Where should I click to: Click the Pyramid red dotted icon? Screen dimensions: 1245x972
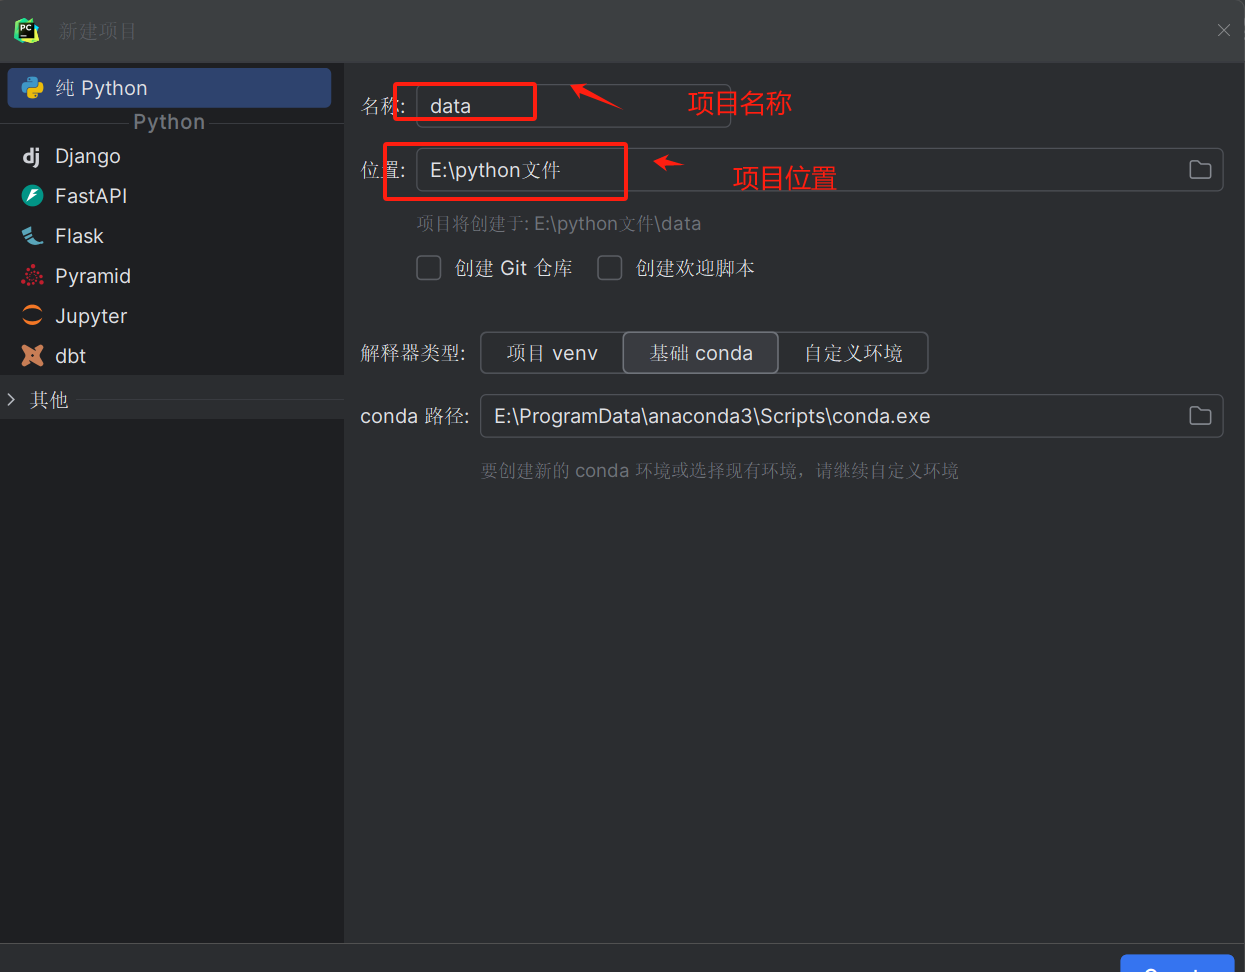pos(32,276)
